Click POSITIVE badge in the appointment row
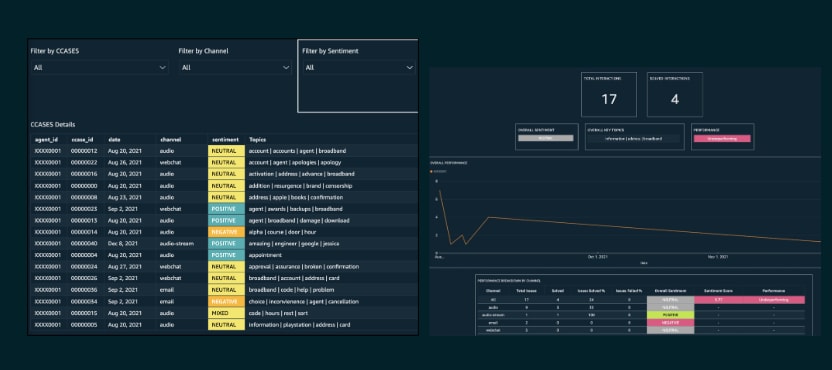This screenshot has width=832, height=370. 227,255
